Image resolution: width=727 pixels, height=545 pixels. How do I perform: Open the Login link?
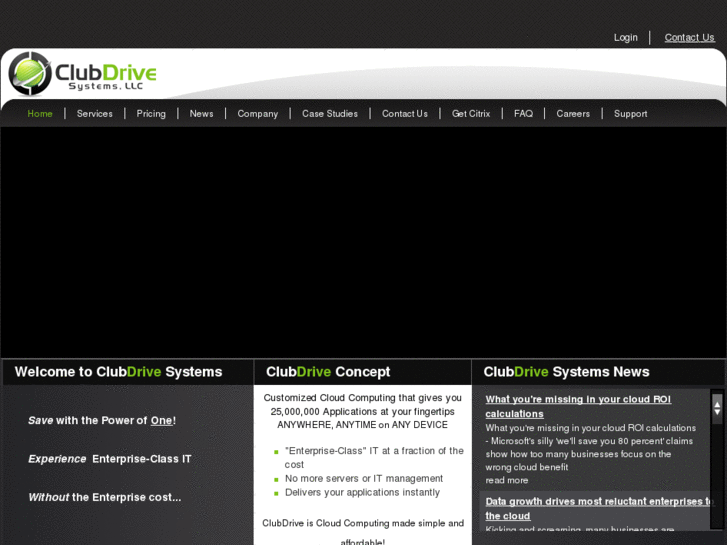point(625,38)
